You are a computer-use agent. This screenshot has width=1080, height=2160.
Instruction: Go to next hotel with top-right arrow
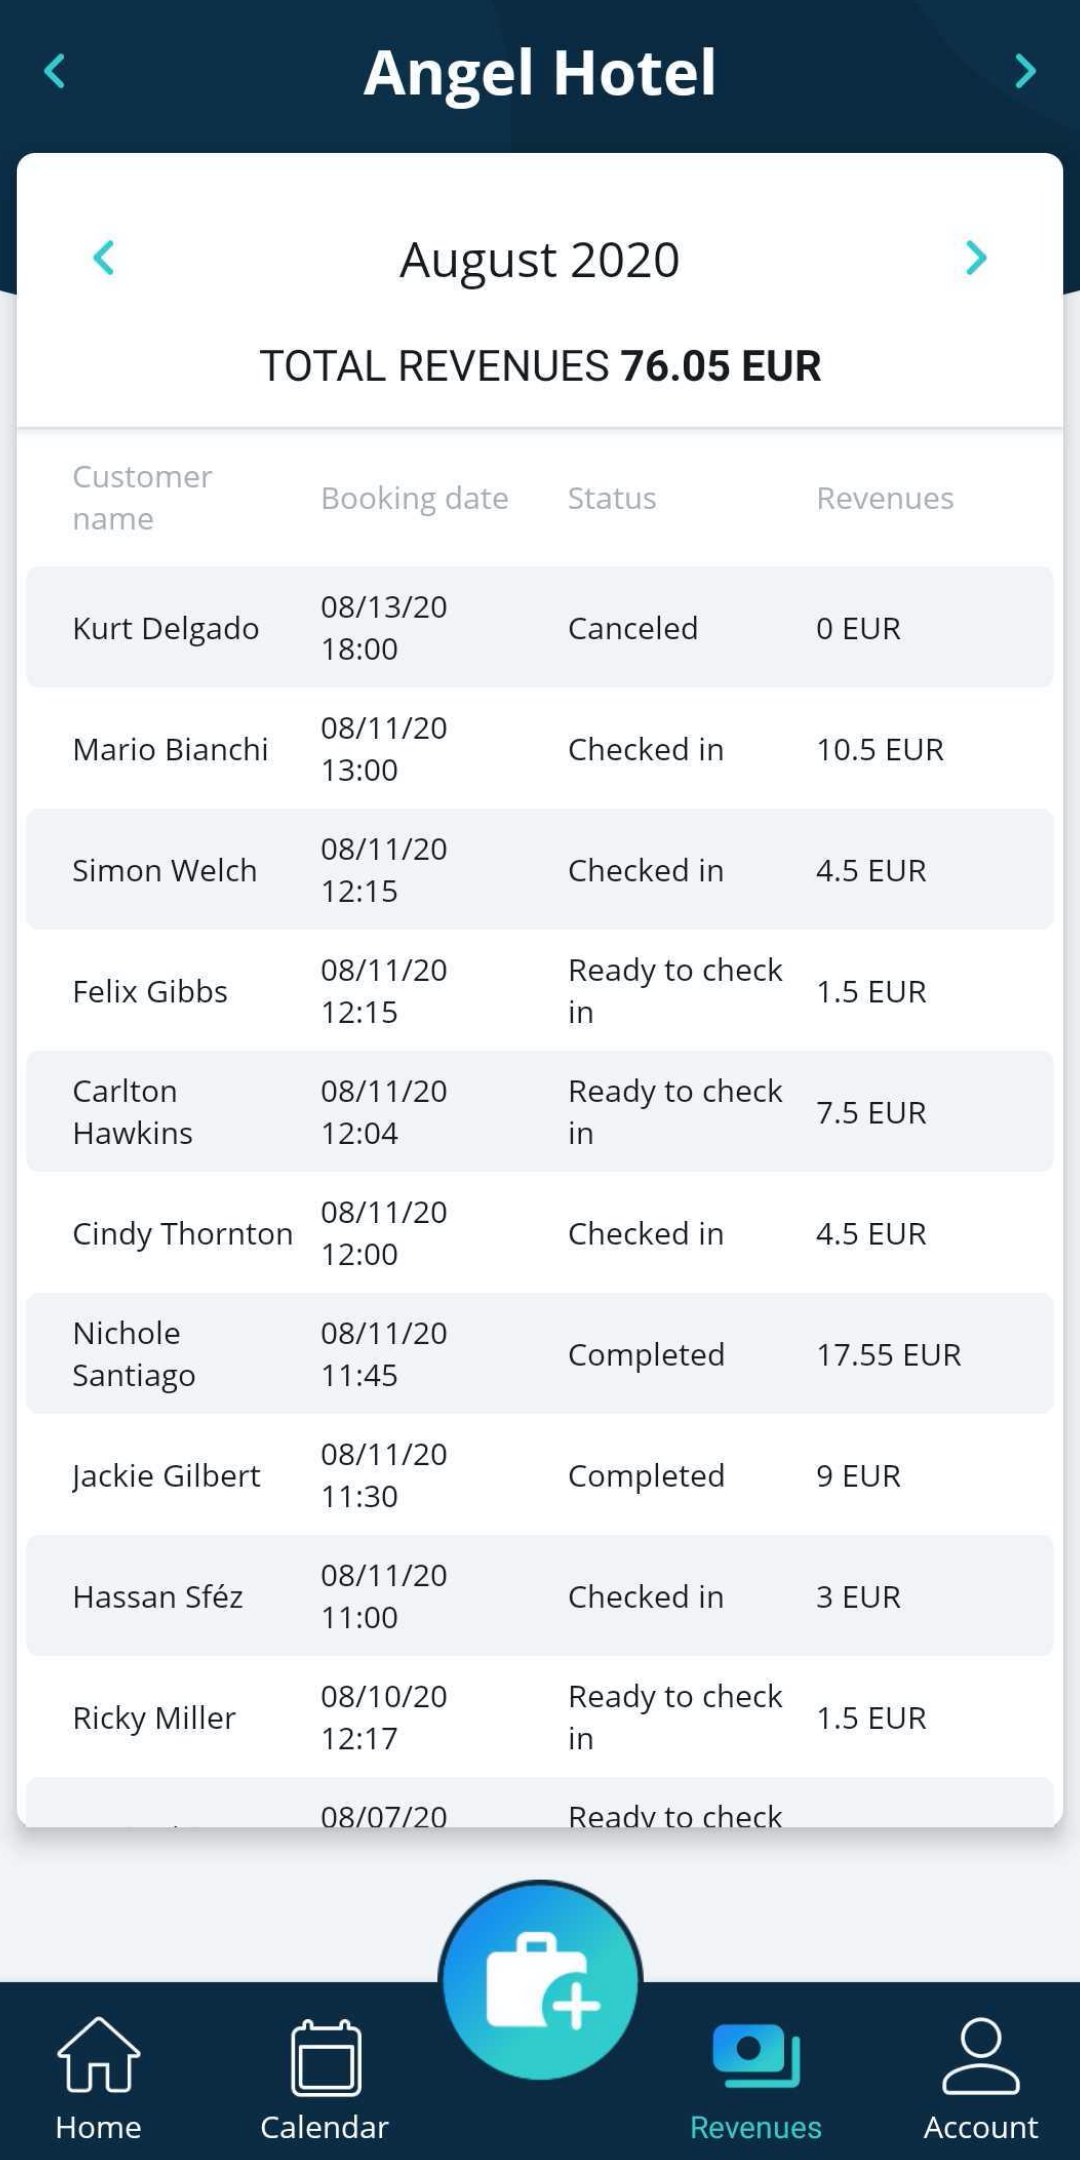tap(1025, 72)
